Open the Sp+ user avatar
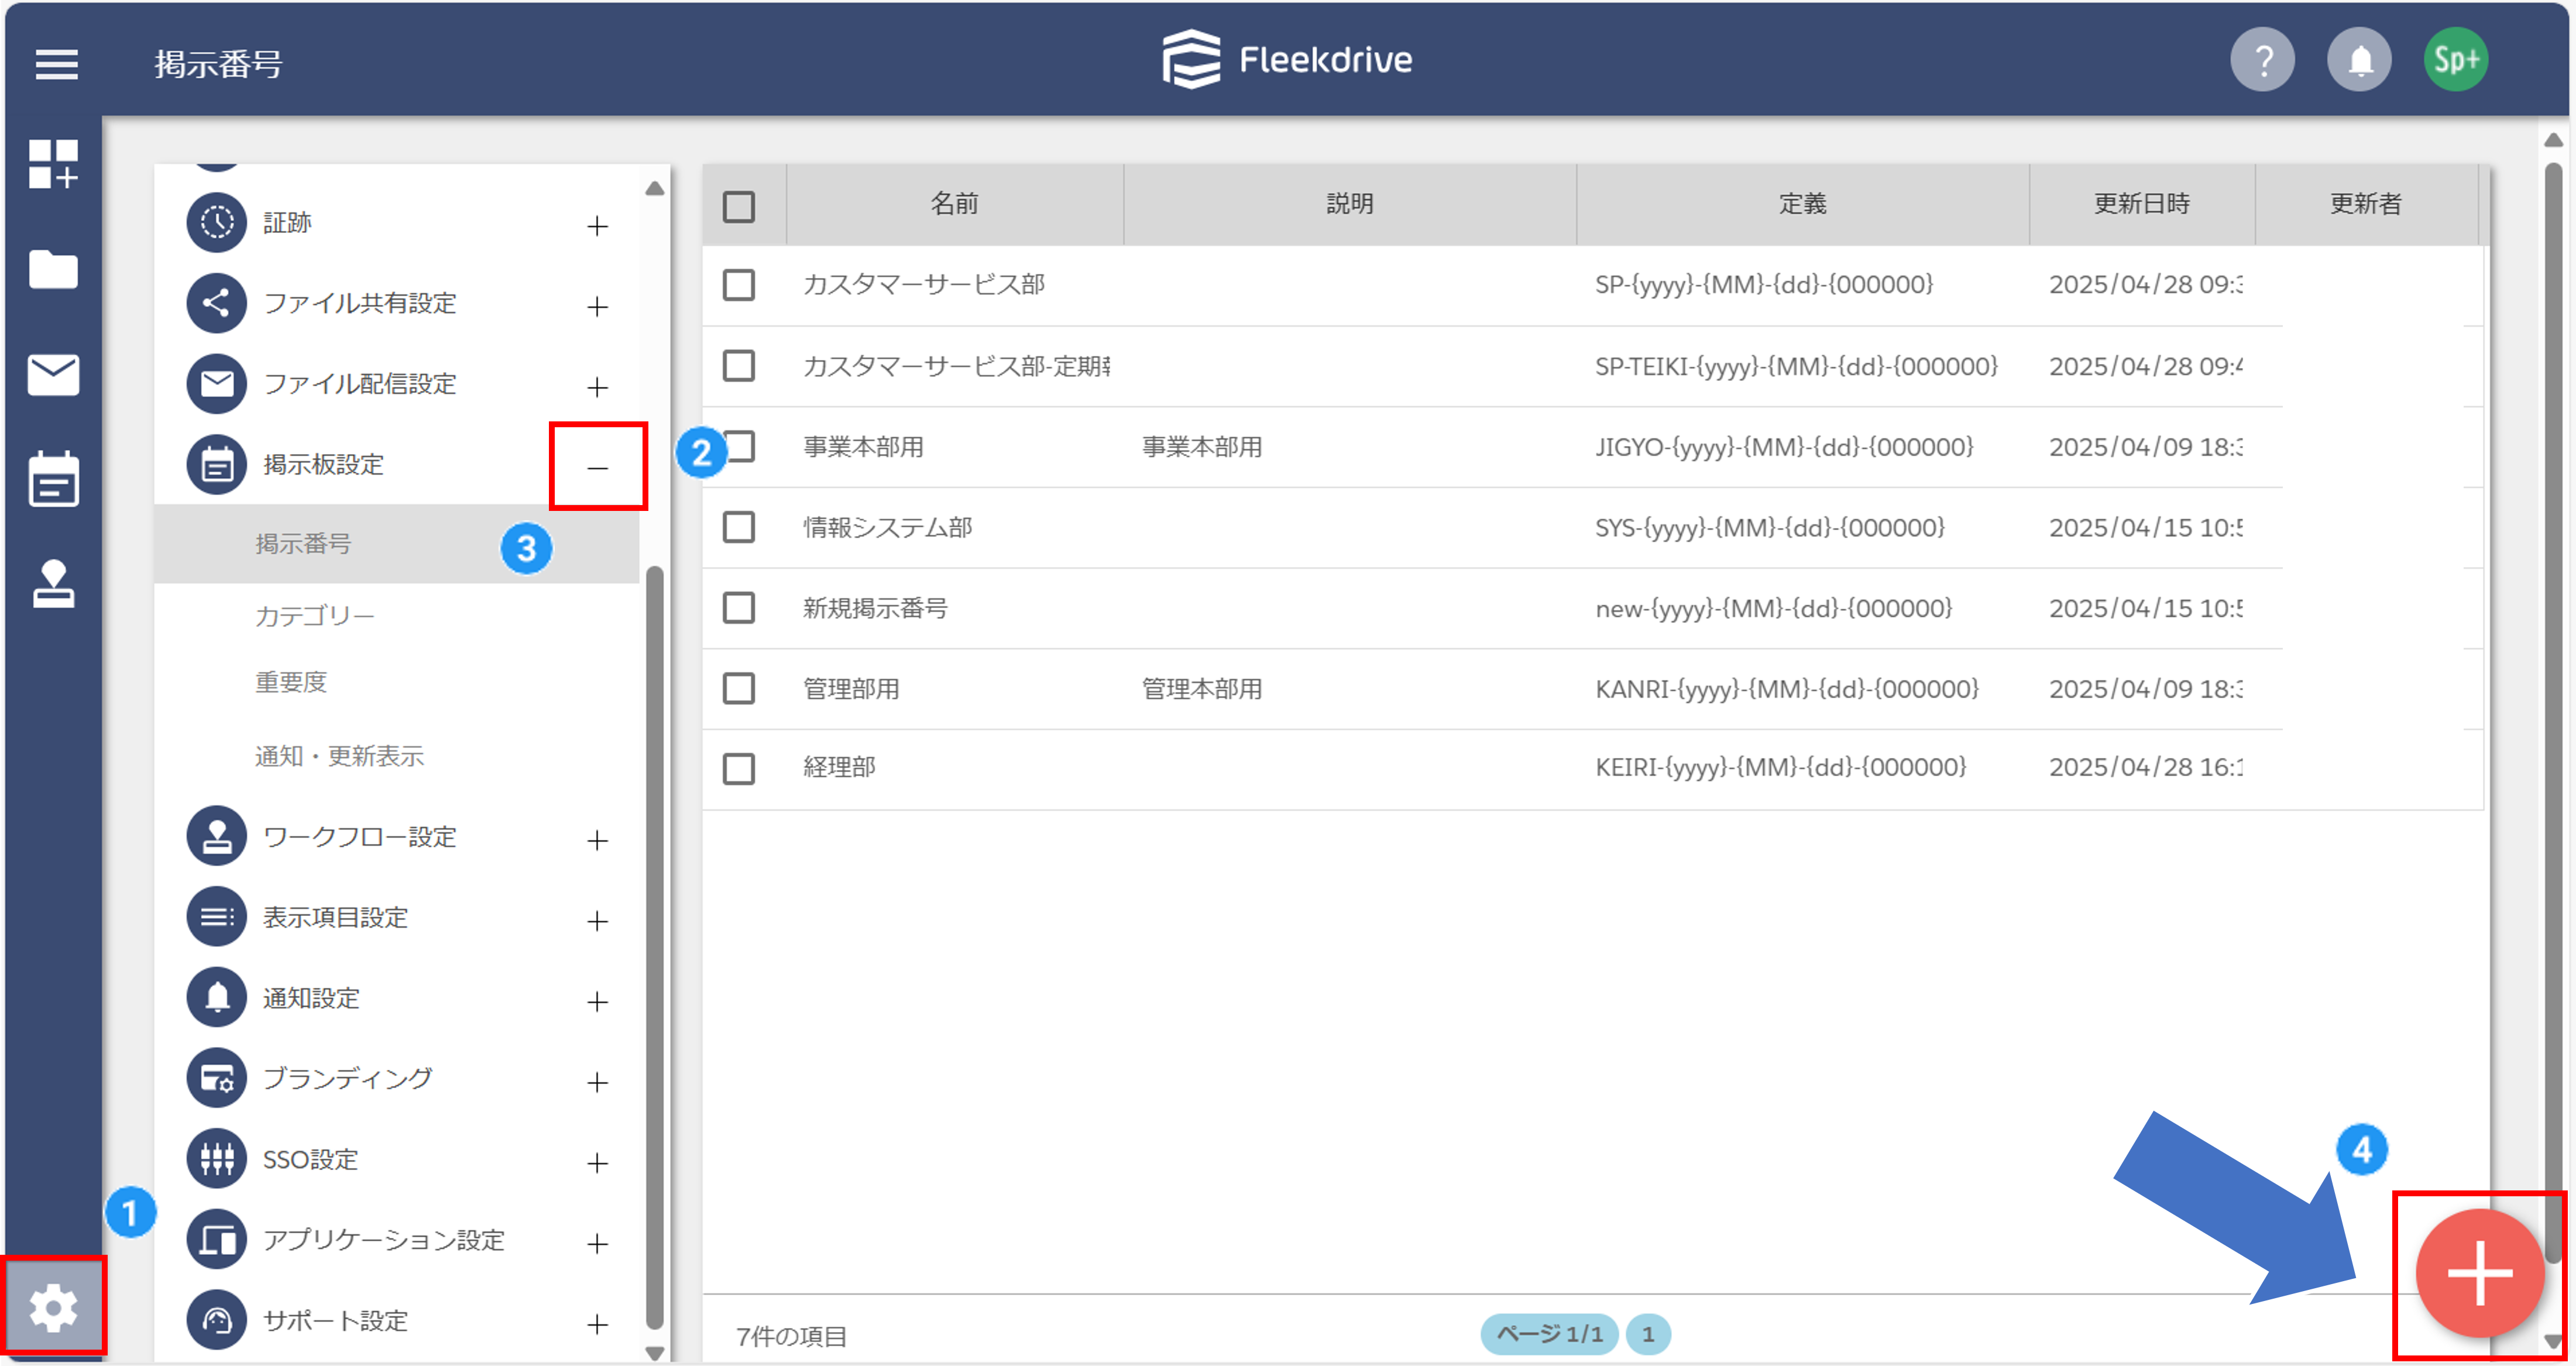Viewport: 2576px width, 1366px height. (2456, 60)
